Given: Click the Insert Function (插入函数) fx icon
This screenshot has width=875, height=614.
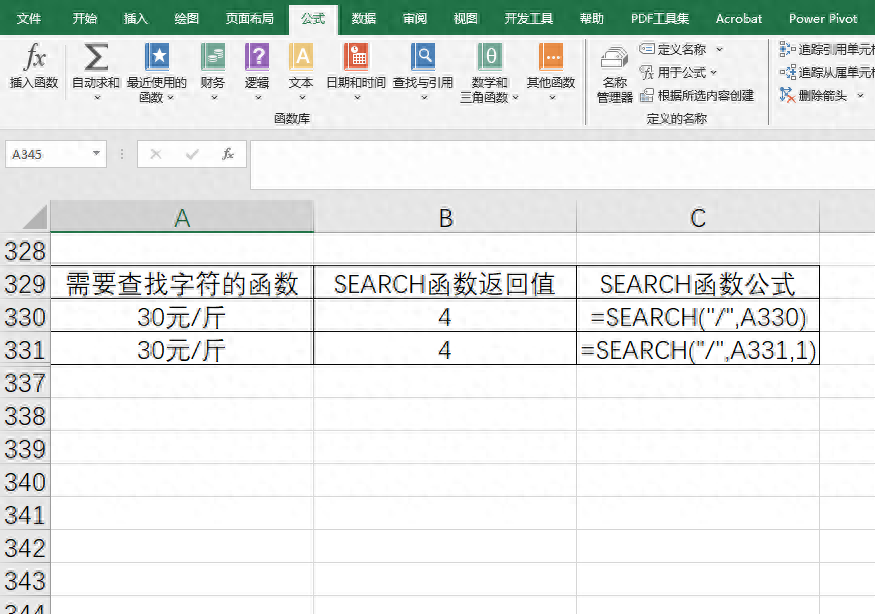Looking at the screenshot, I should (35, 56).
